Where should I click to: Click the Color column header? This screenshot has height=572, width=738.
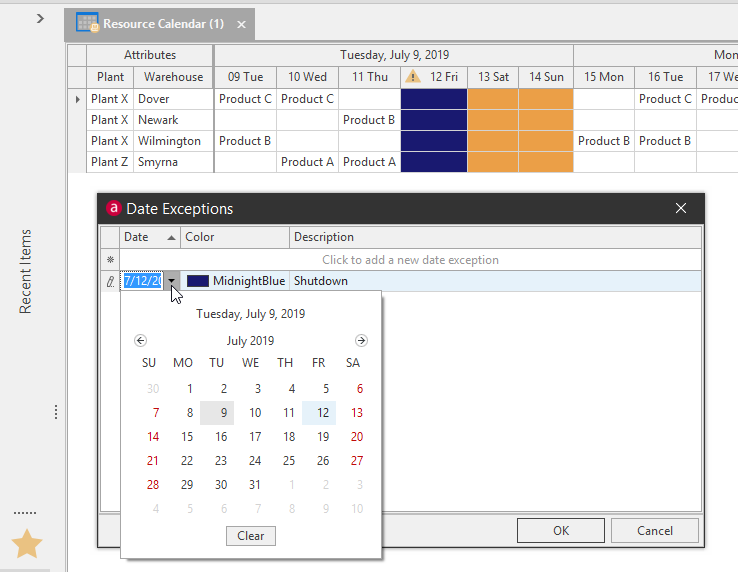click(235, 237)
